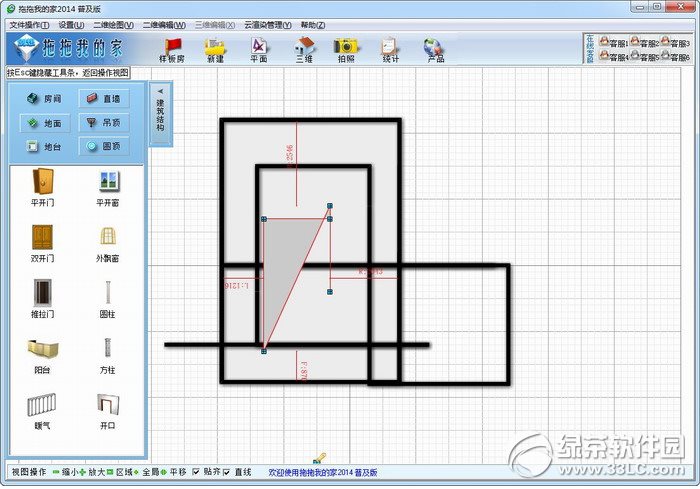Image resolution: width=700 pixels, height=489 pixels.
Task: Click the 新建 new project icon
Action: [216, 50]
